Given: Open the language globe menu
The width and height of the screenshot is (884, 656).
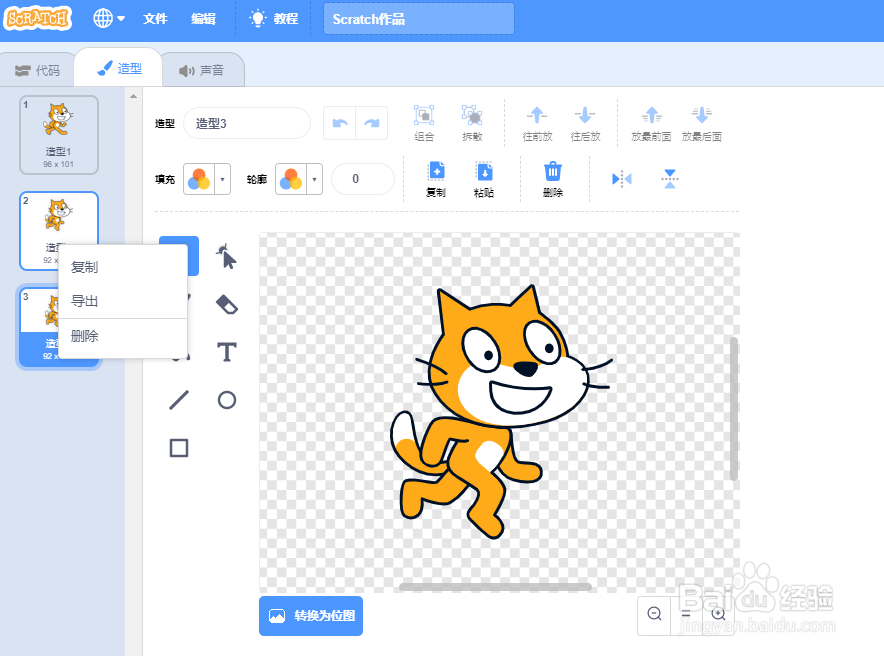Looking at the screenshot, I should (109, 19).
